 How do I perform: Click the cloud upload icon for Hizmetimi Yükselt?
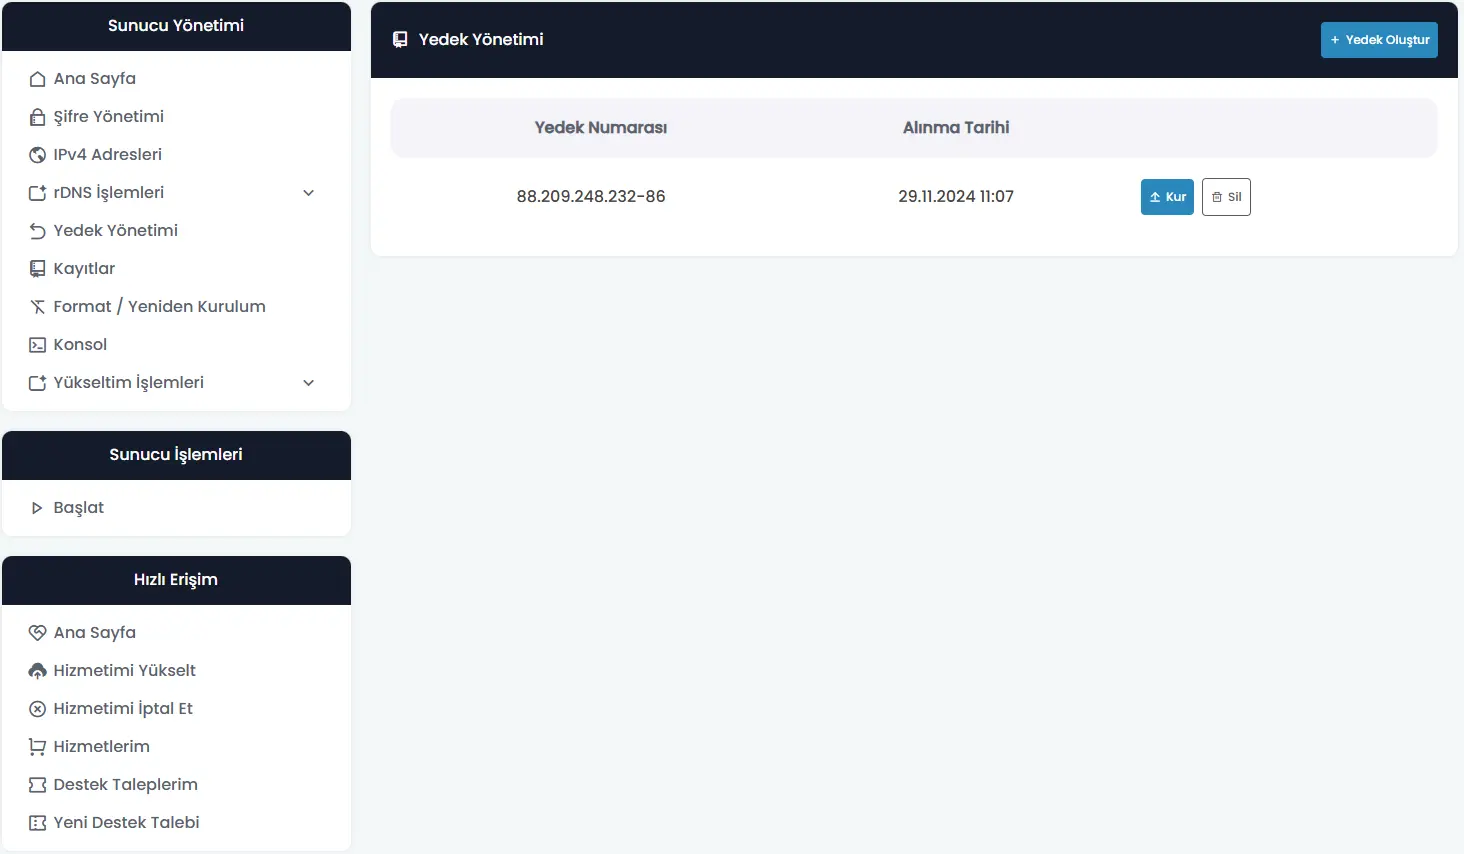(37, 671)
